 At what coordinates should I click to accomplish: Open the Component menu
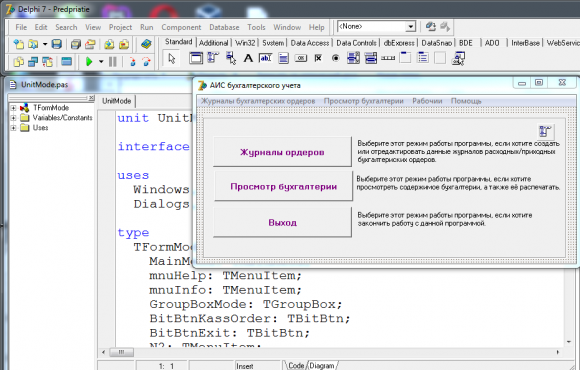coord(181,27)
